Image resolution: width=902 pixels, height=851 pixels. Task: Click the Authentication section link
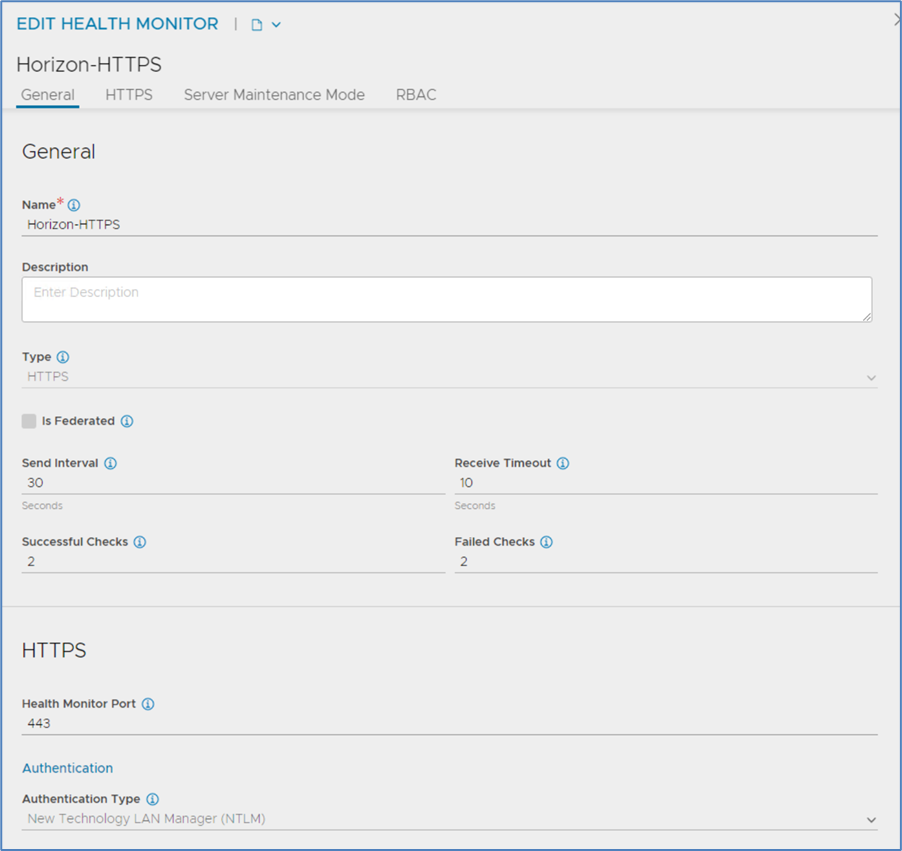[x=67, y=768]
